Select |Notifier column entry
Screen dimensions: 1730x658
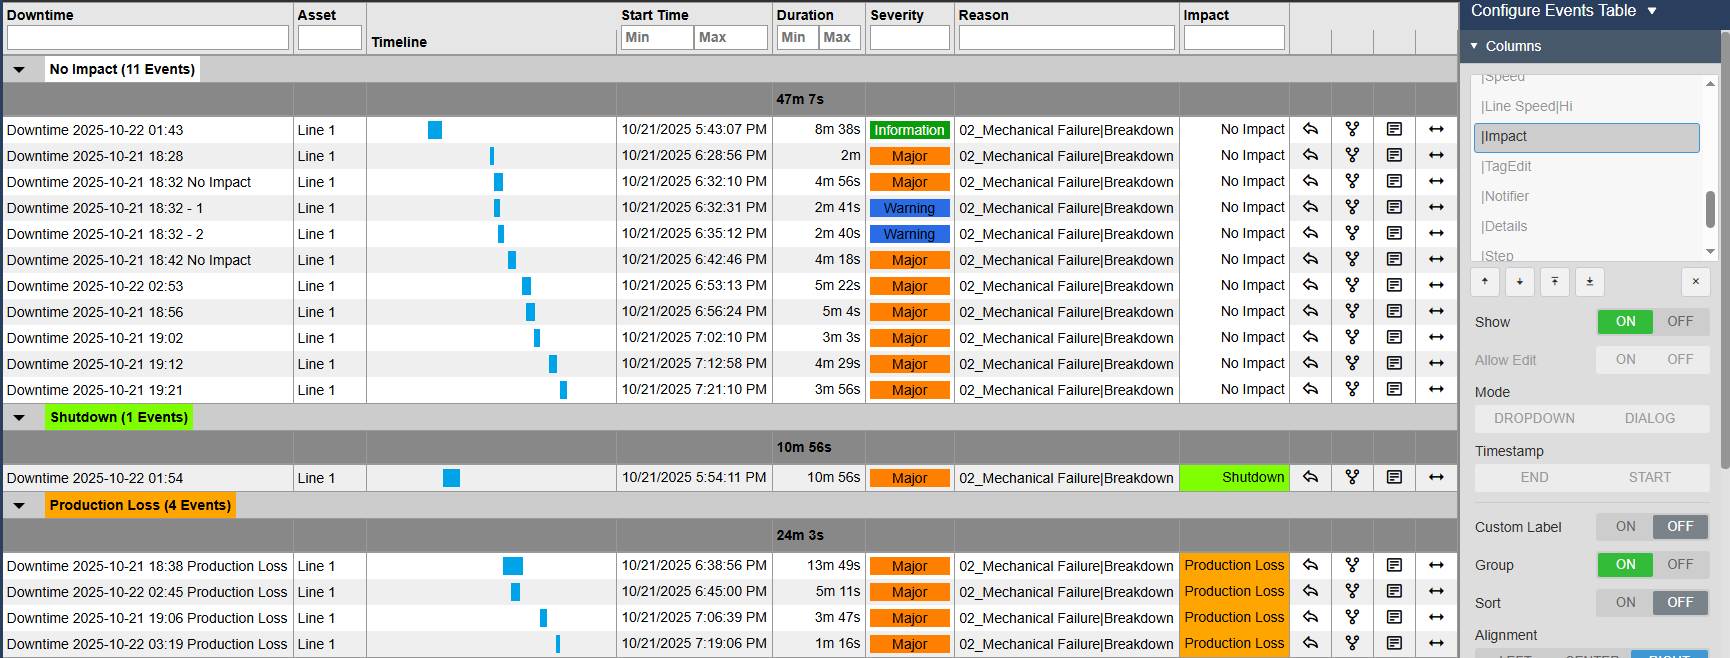tap(1587, 197)
